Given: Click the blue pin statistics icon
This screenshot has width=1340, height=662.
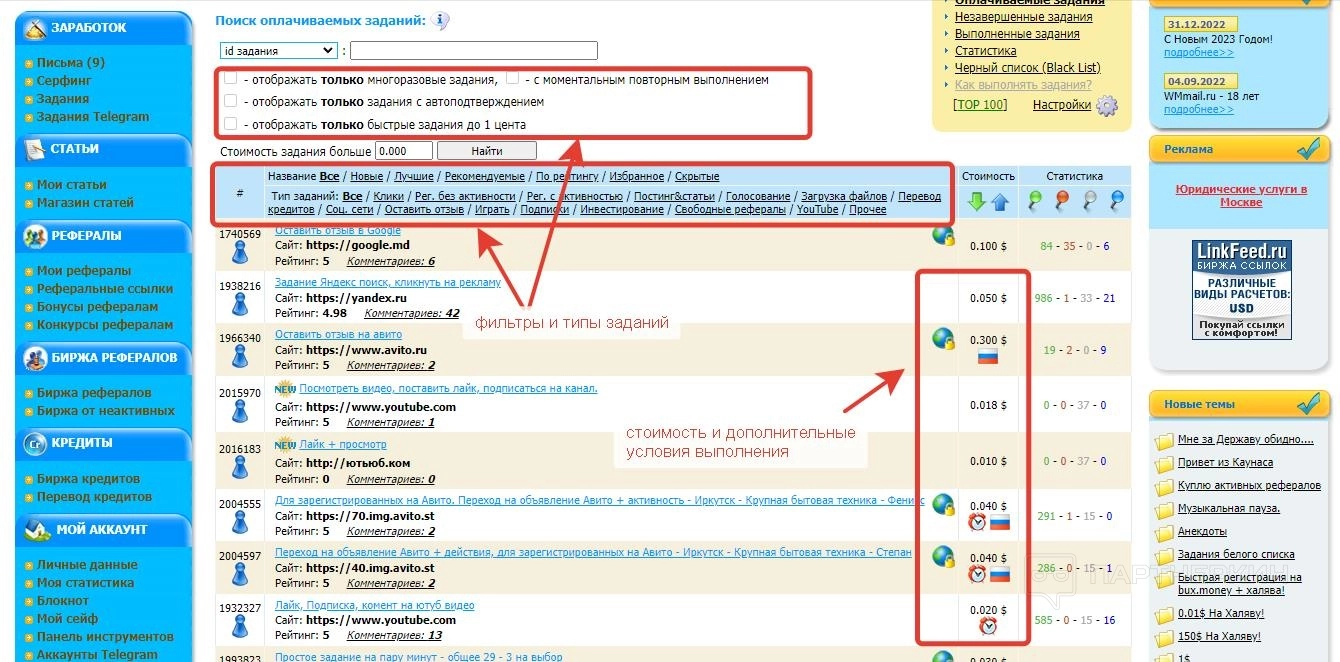Looking at the screenshot, I should tap(1116, 201).
